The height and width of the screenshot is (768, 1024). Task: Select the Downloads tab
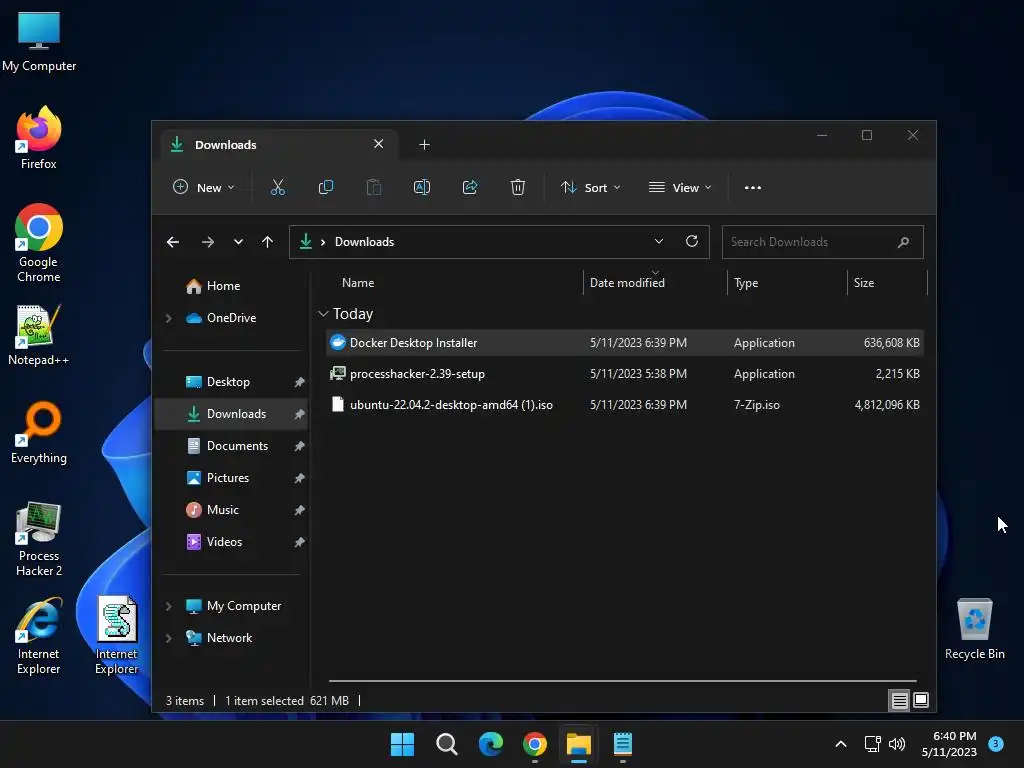(280, 144)
